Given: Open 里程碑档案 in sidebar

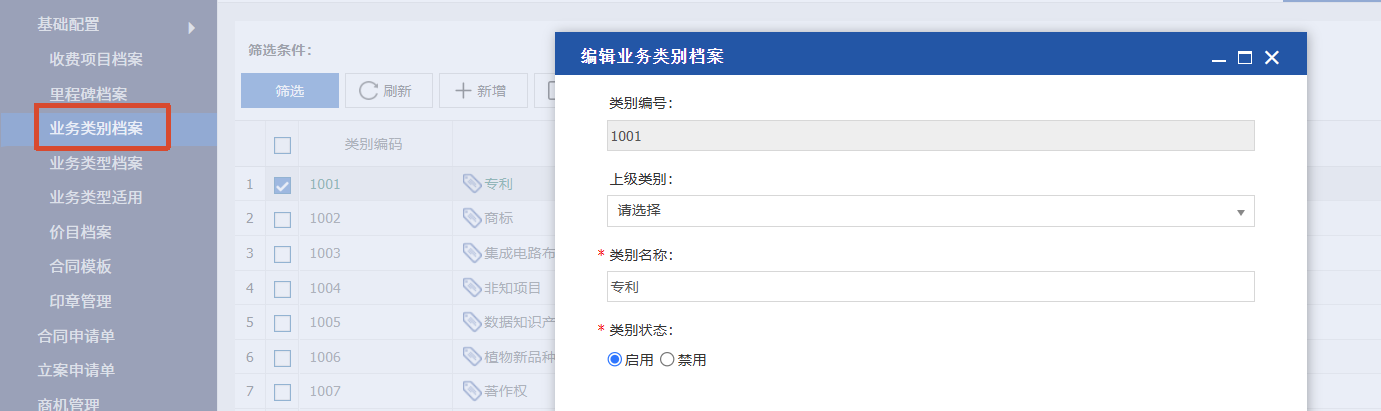Looking at the screenshot, I should tap(88, 94).
